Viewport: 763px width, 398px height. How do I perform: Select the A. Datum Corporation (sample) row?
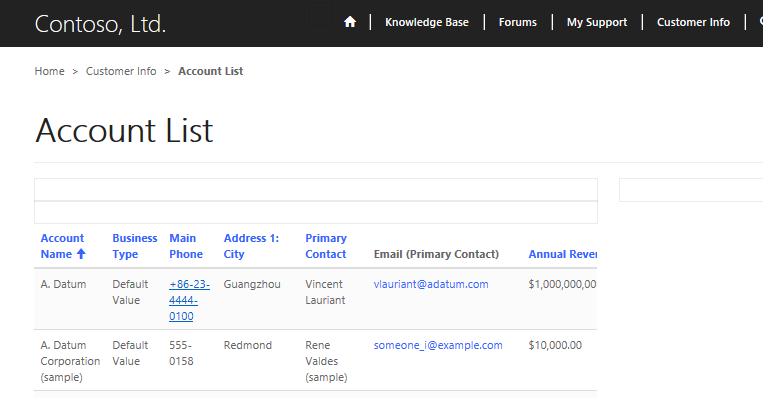316,360
